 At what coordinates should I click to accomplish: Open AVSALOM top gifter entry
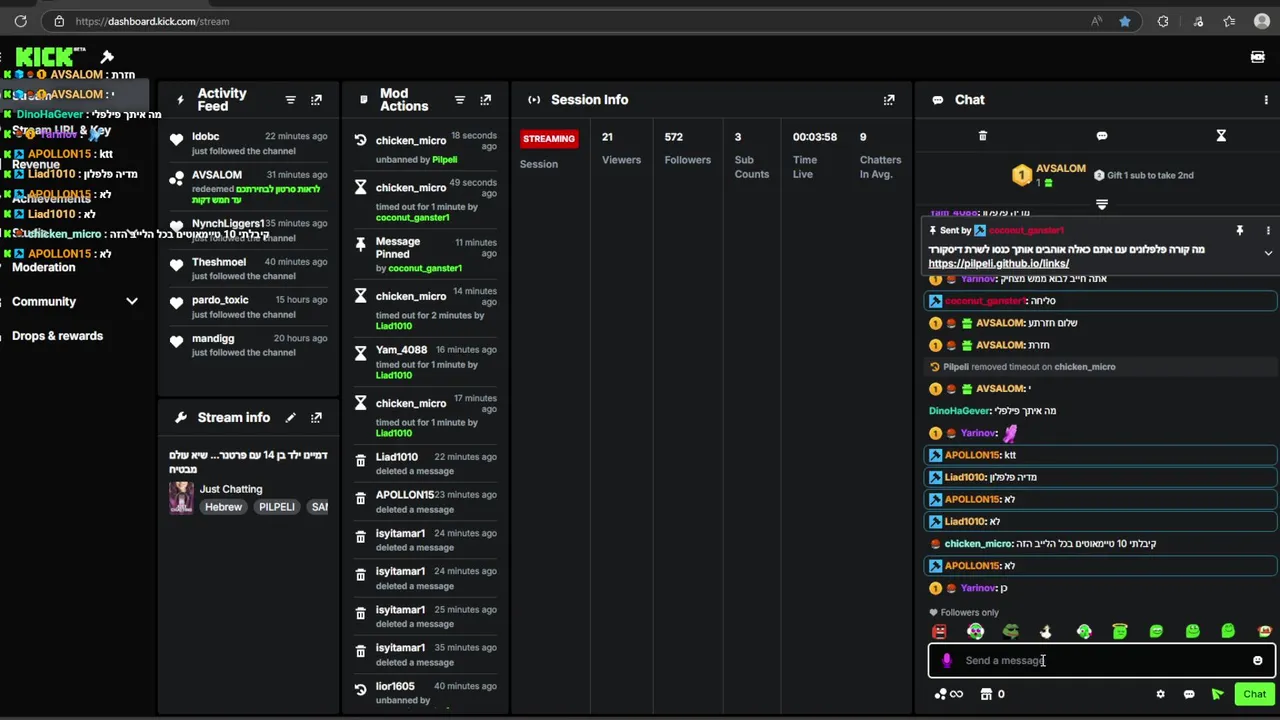point(1050,175)
